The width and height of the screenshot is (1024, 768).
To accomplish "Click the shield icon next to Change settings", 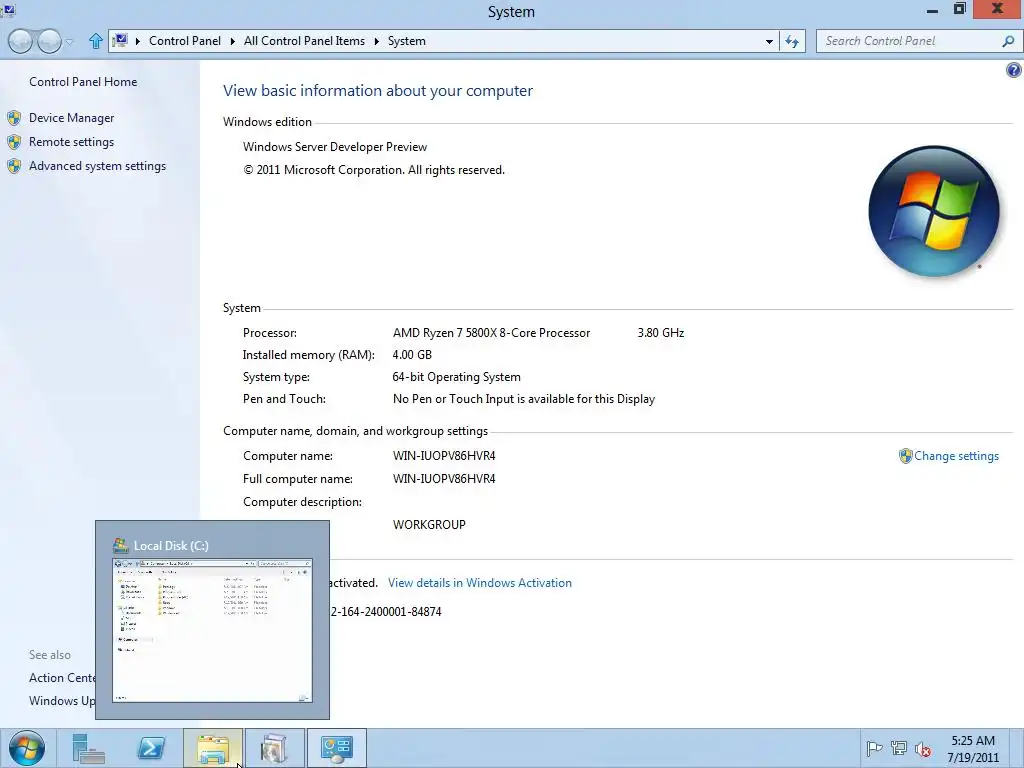I will click(905, 456).
